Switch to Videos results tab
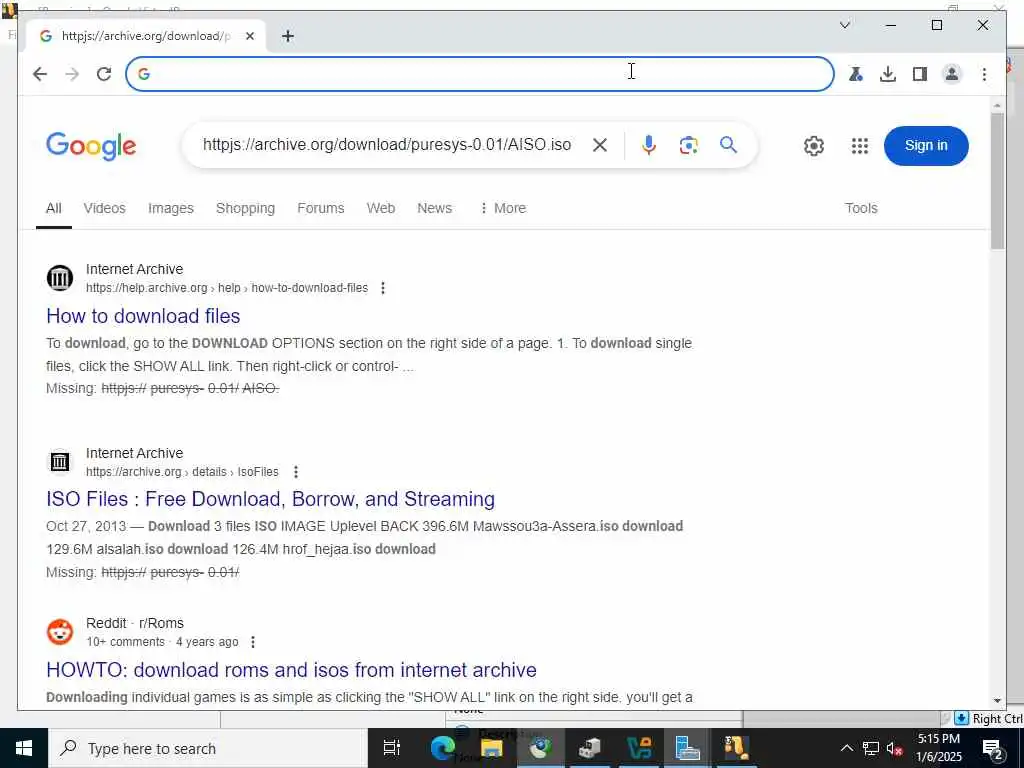The image size is (1024, 768). [x=104, y=208]
